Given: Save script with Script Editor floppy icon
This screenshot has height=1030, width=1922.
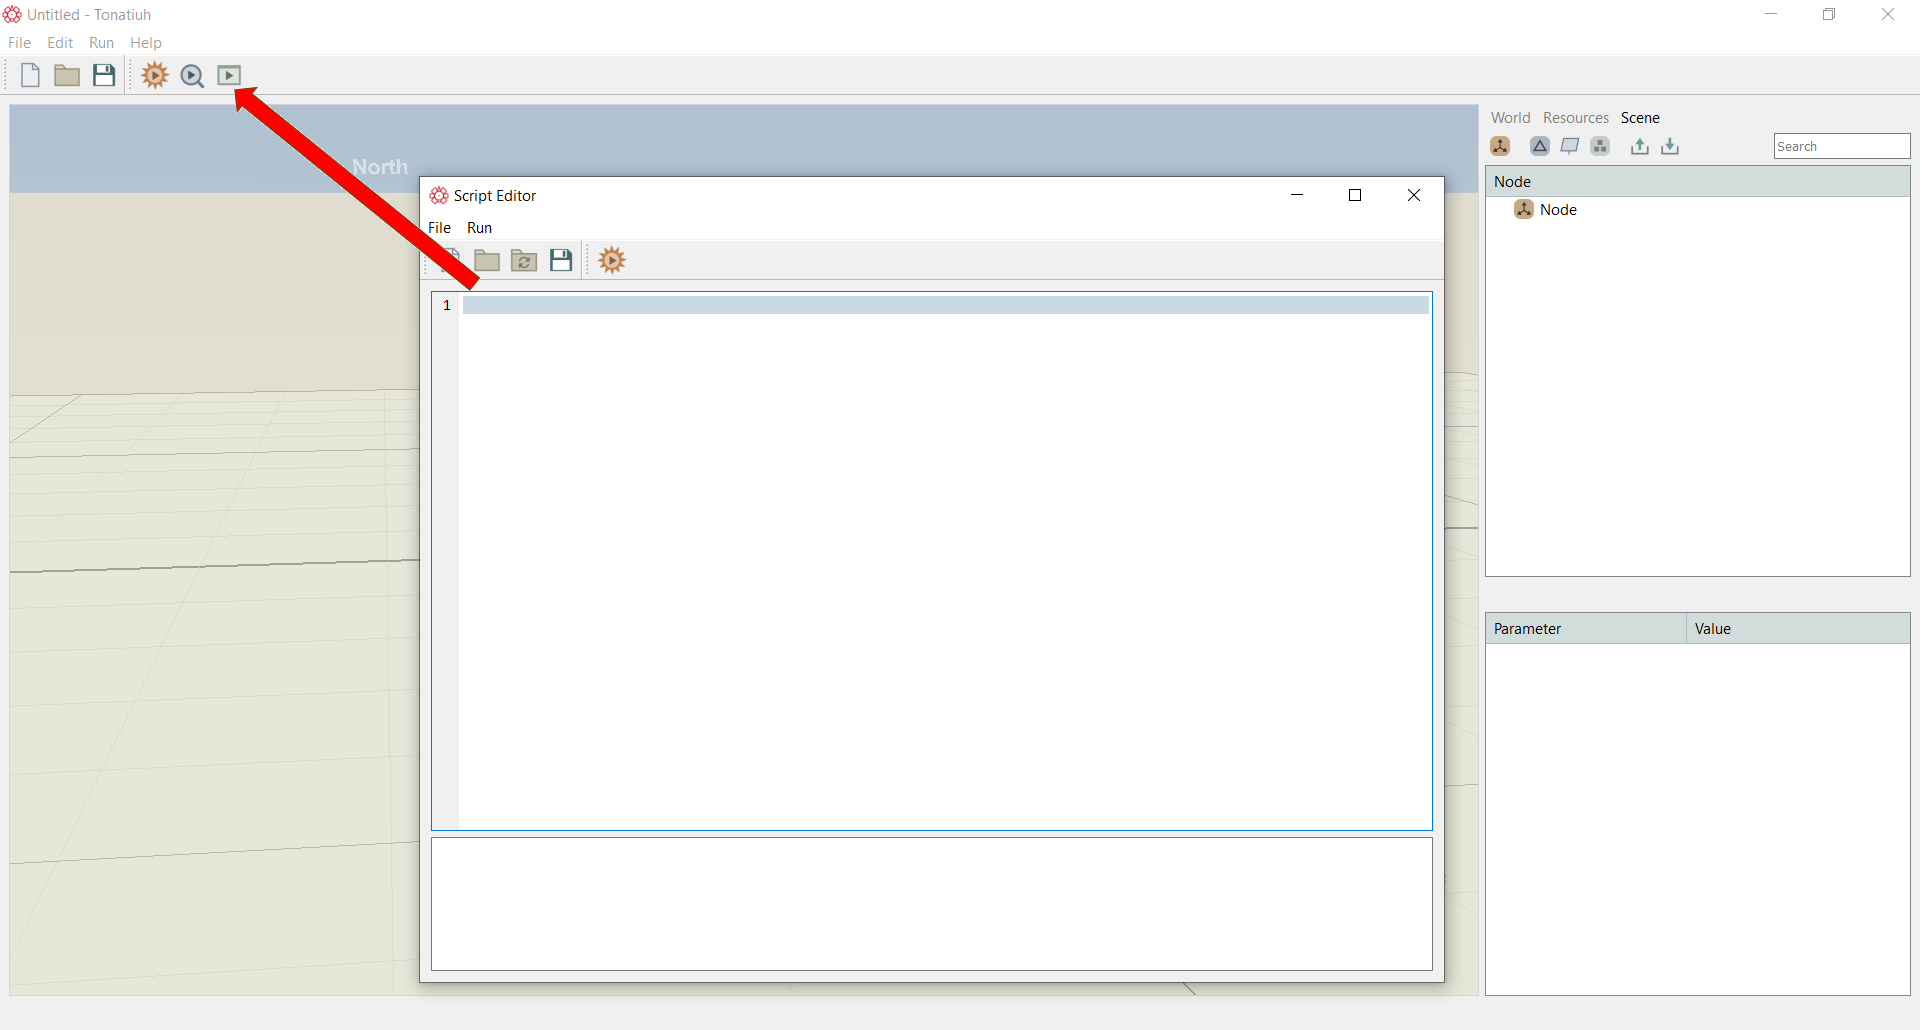Looking at the screenshot, I should (561, 261).
